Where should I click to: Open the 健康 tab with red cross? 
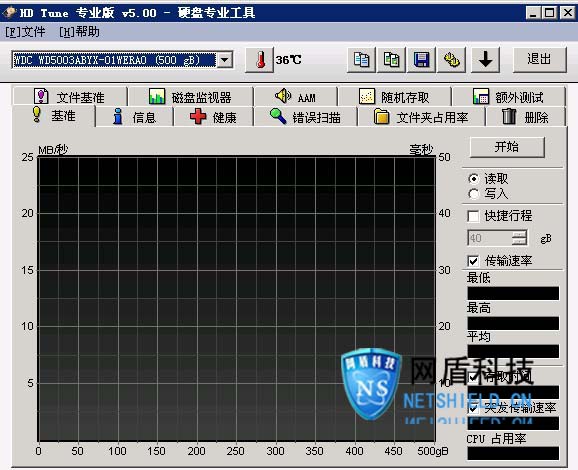coord(213,117)
